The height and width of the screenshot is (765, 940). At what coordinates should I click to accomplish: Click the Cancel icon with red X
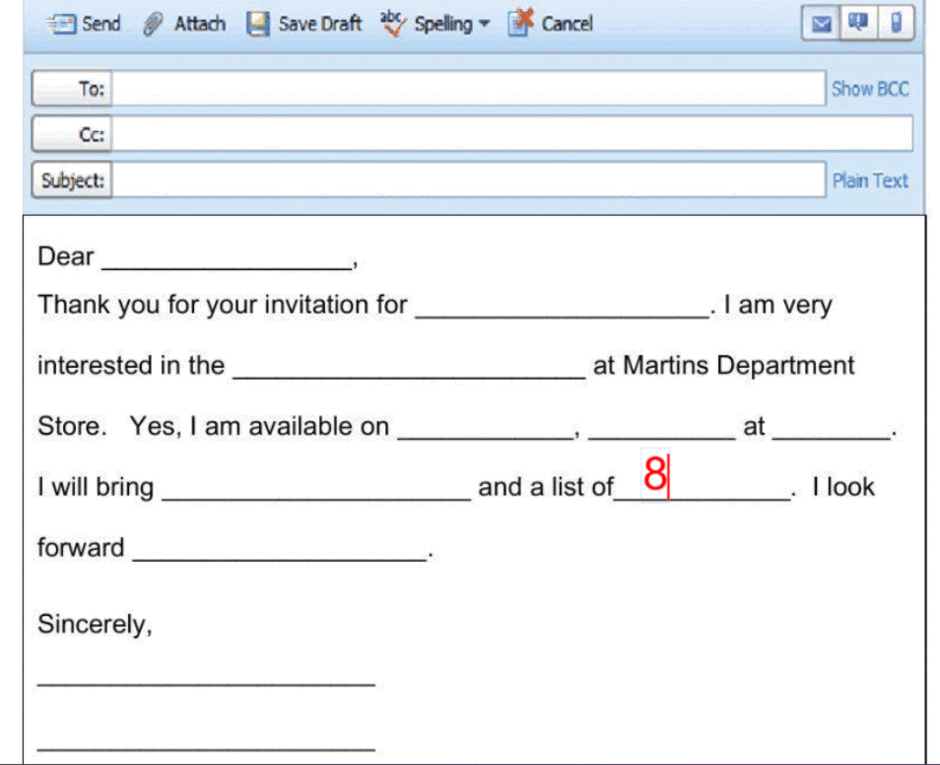point(520,23)
